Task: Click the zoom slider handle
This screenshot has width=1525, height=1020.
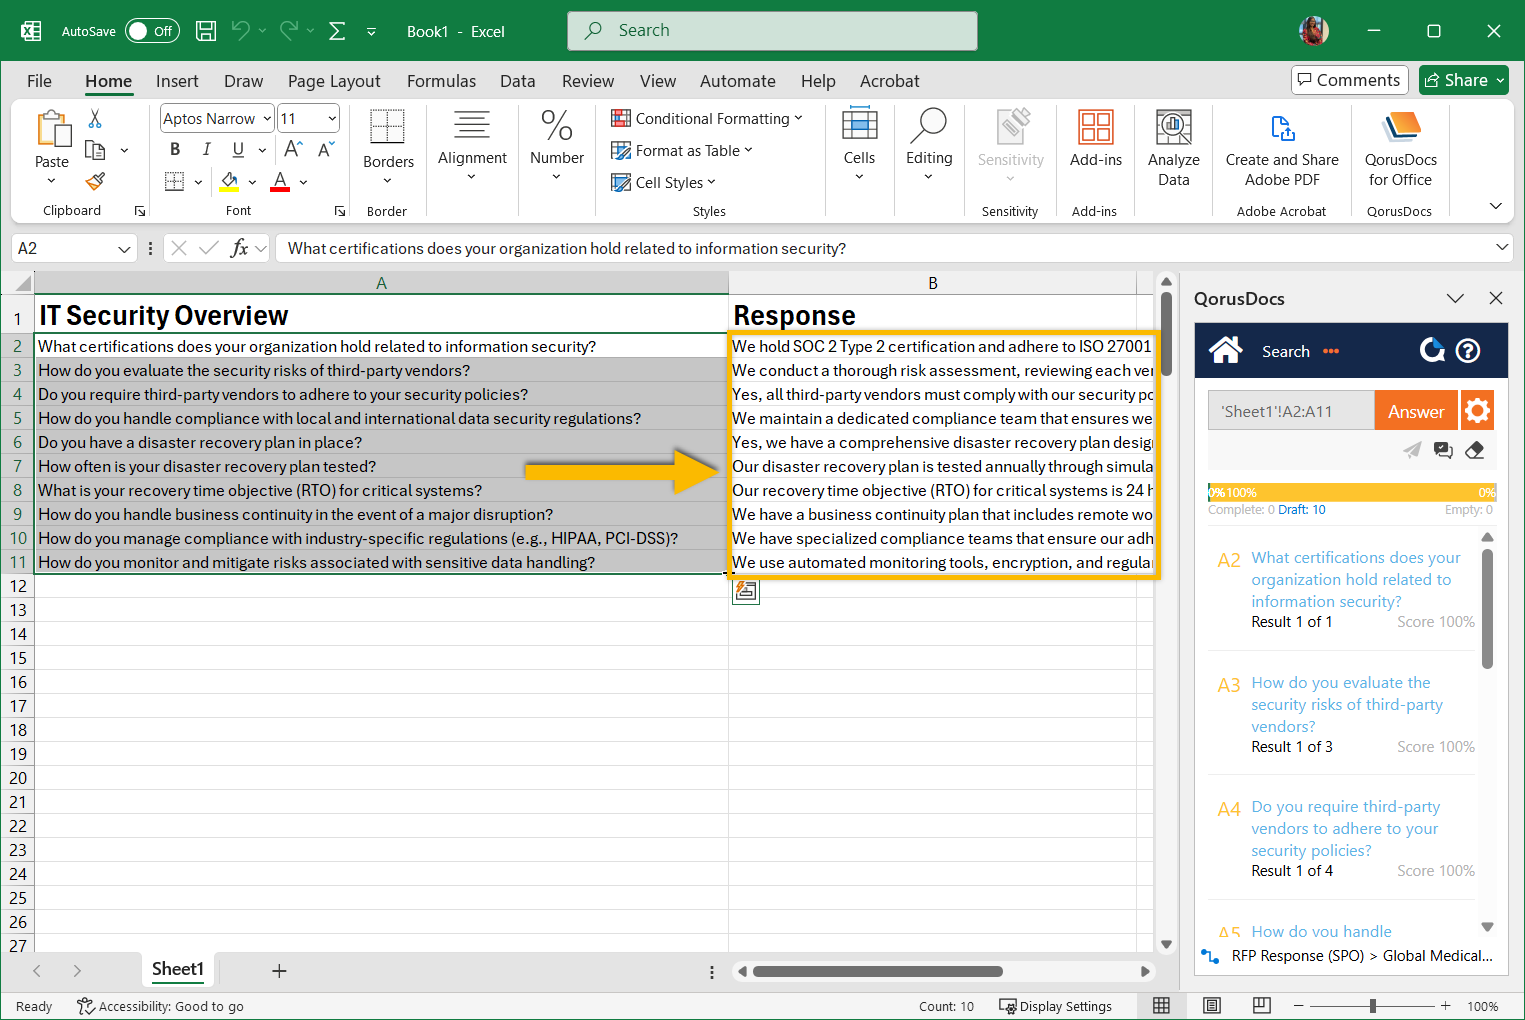Action: [1373, 1006]
